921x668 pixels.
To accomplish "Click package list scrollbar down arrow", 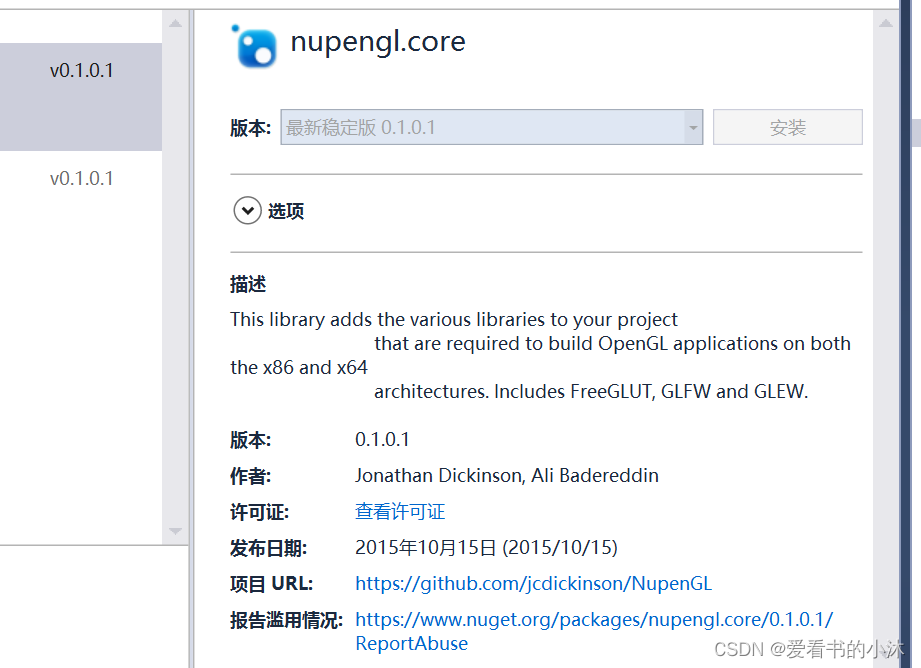I will [x=175, y=531].
